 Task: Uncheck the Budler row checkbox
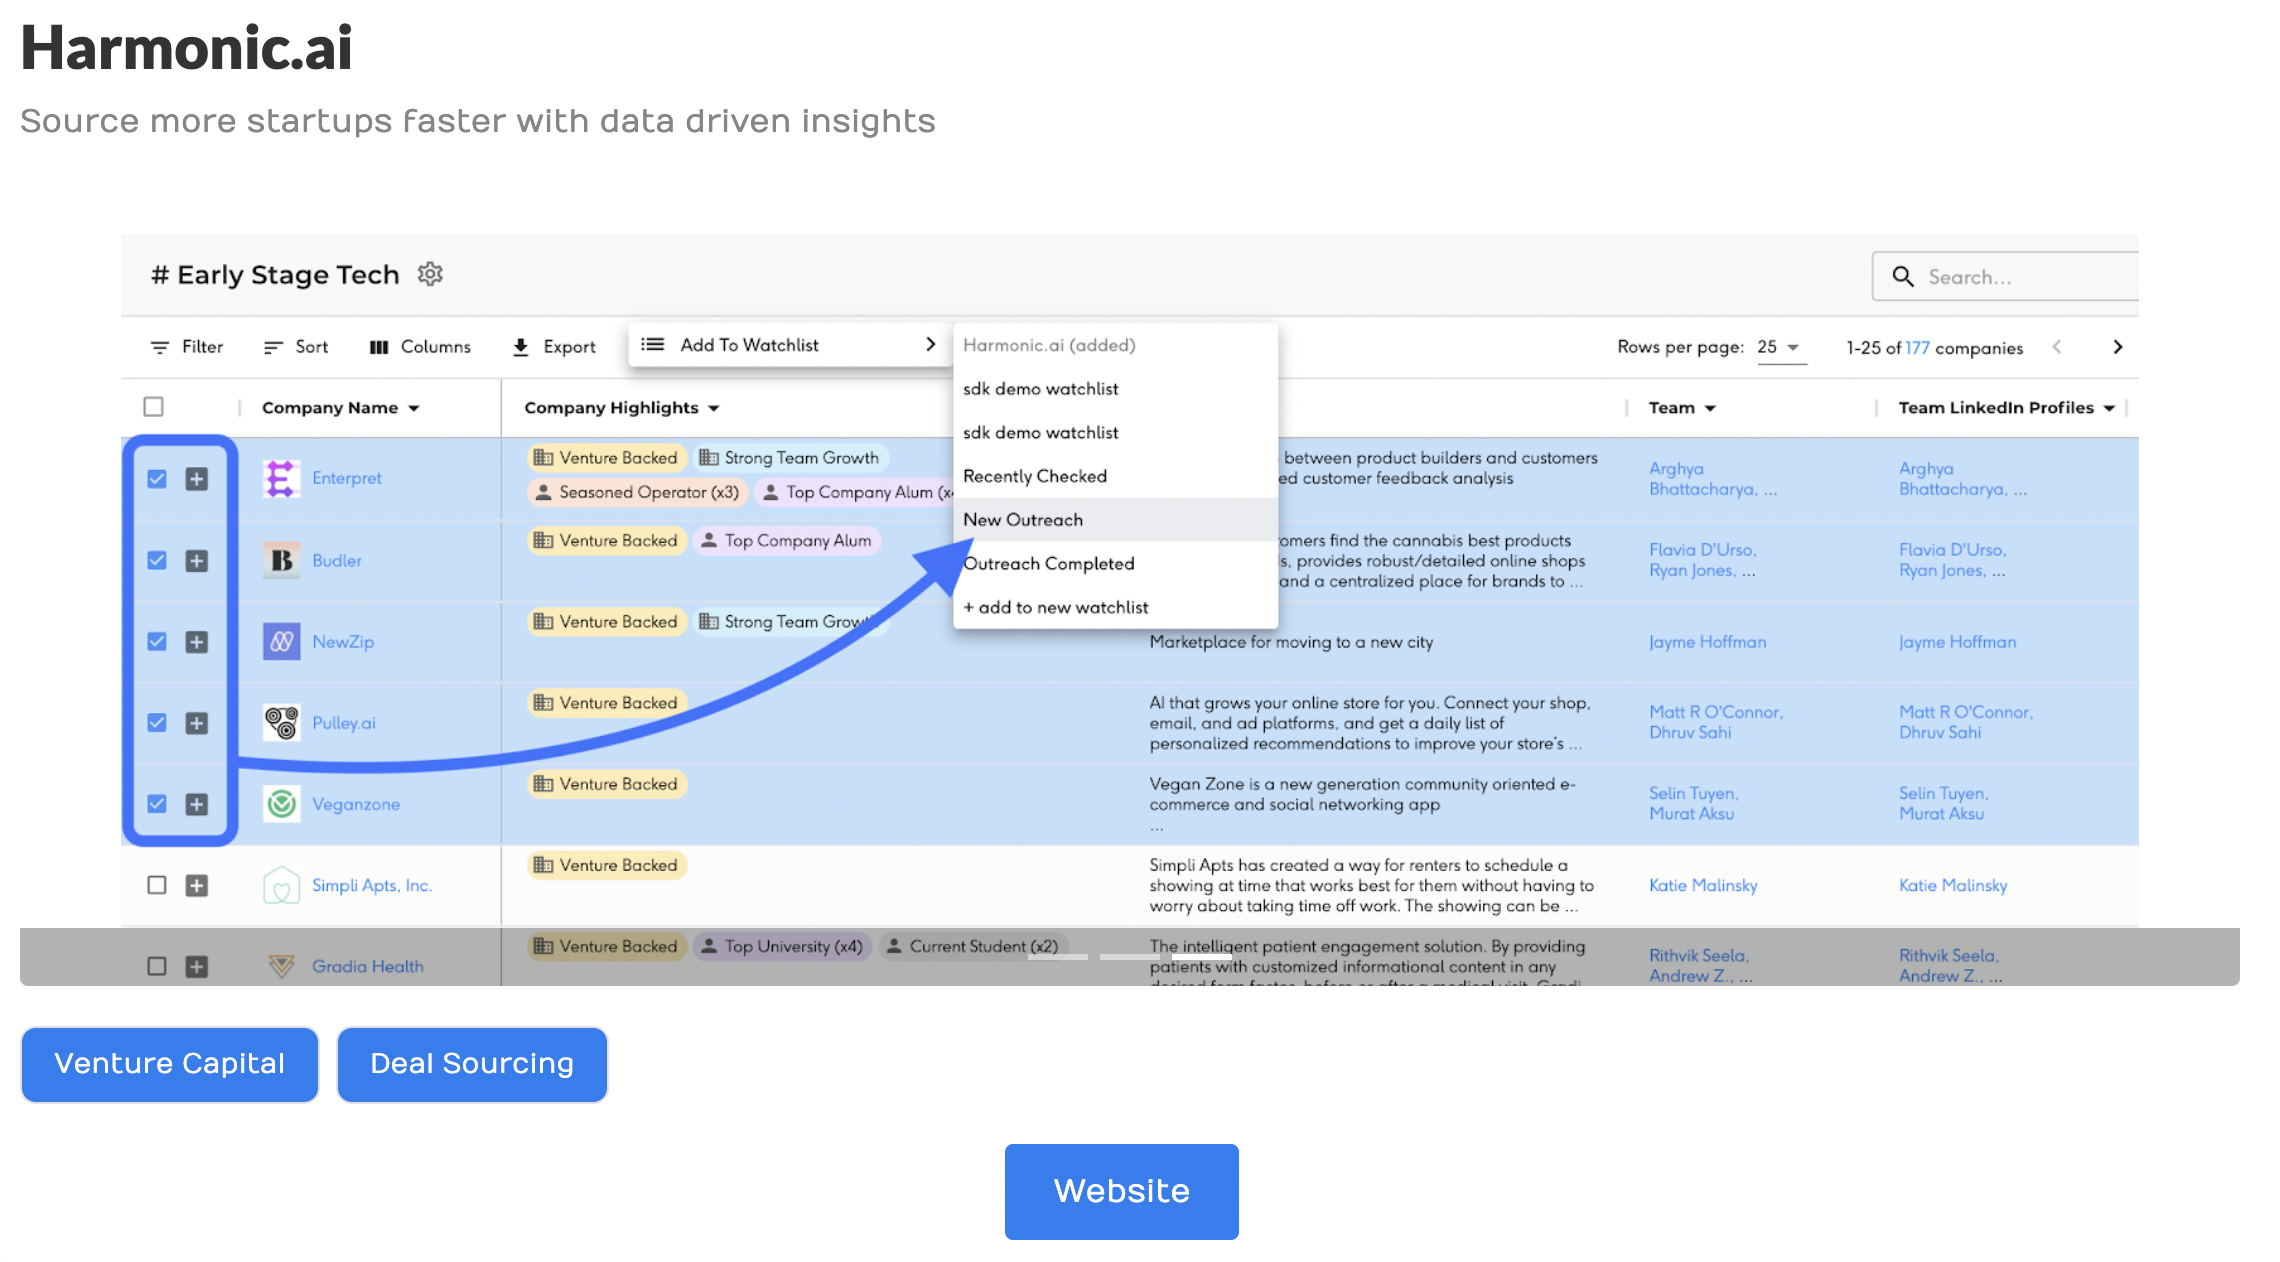click(157, 560)
